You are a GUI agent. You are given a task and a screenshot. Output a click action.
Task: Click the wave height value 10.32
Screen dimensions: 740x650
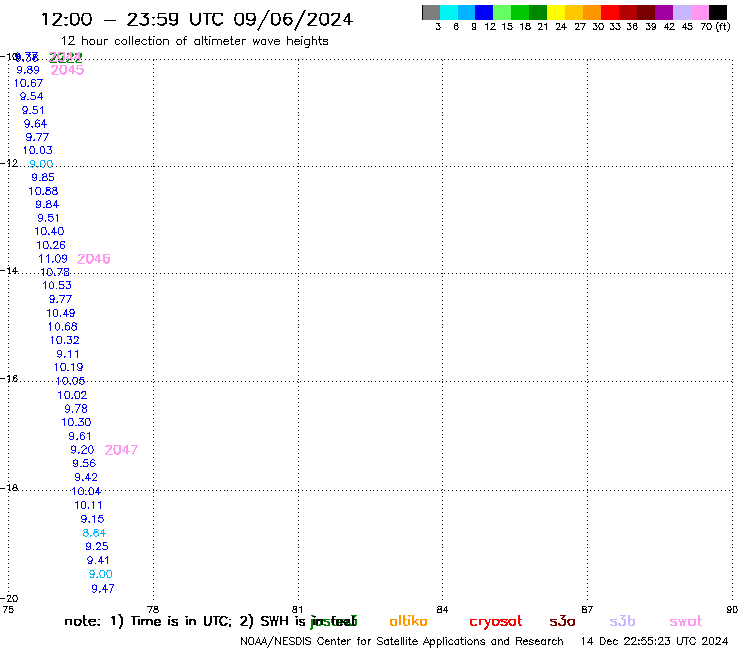(x=65, y=340)
